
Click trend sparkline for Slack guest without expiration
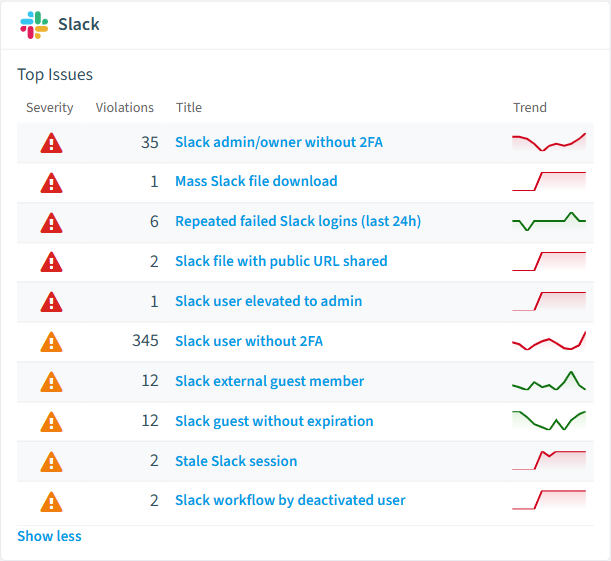coord(549,420)
